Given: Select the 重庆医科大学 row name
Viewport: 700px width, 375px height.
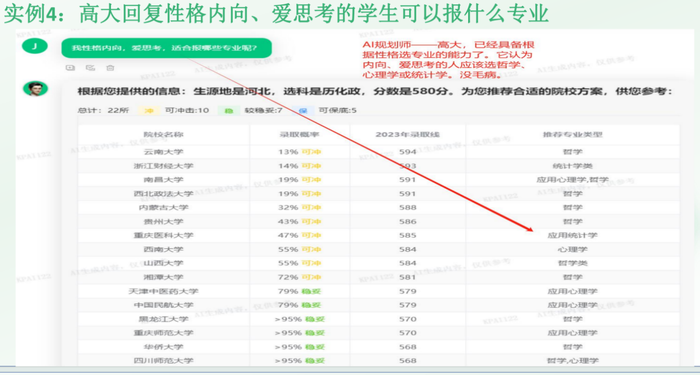Looking at the screenshot, I should [163, 235].
